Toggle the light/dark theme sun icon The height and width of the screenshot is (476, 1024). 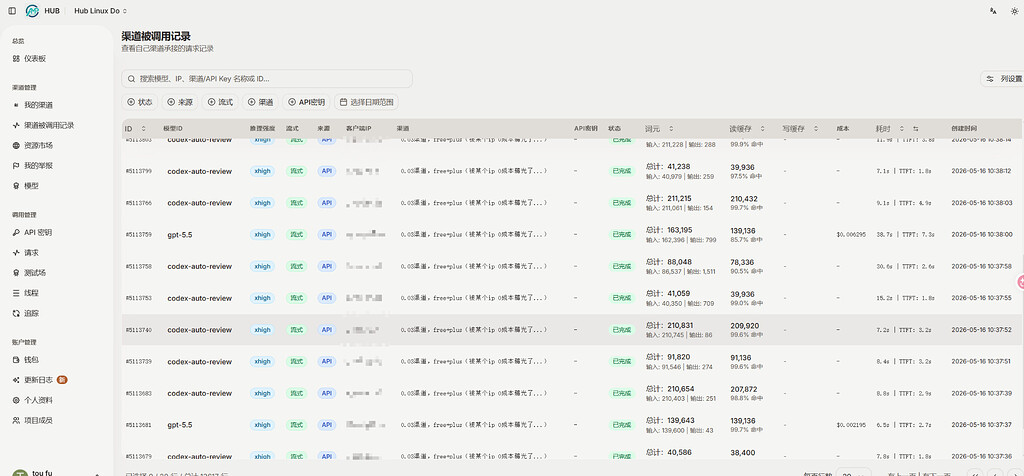point(1014,11)
